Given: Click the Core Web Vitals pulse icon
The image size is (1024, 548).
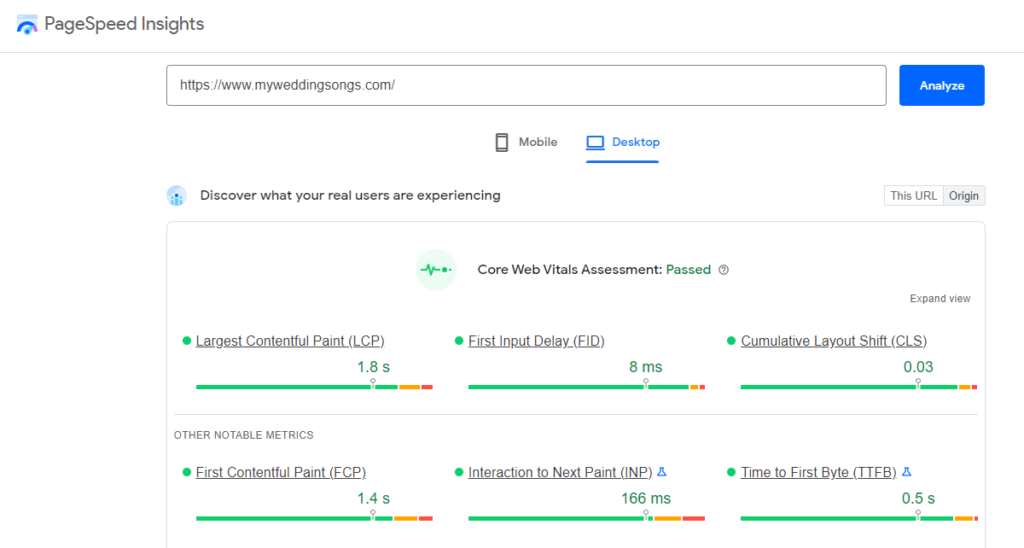Looking at the screenshot, I should 436,270.
